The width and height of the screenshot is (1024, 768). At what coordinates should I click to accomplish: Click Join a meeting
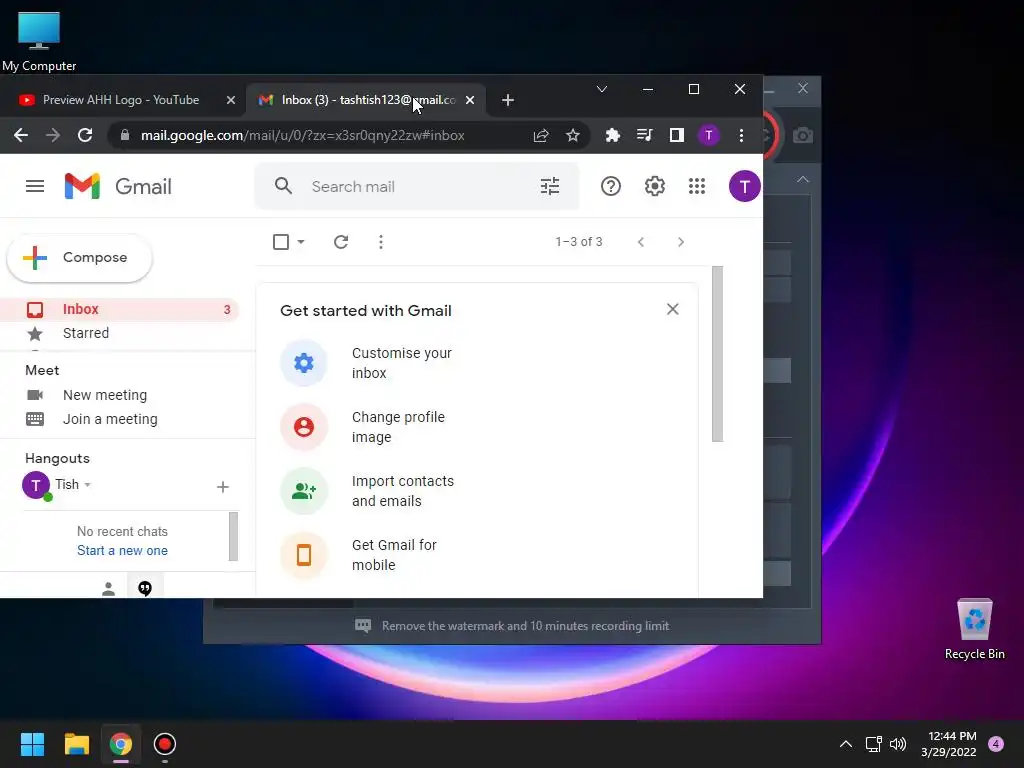tap(110, 419)
